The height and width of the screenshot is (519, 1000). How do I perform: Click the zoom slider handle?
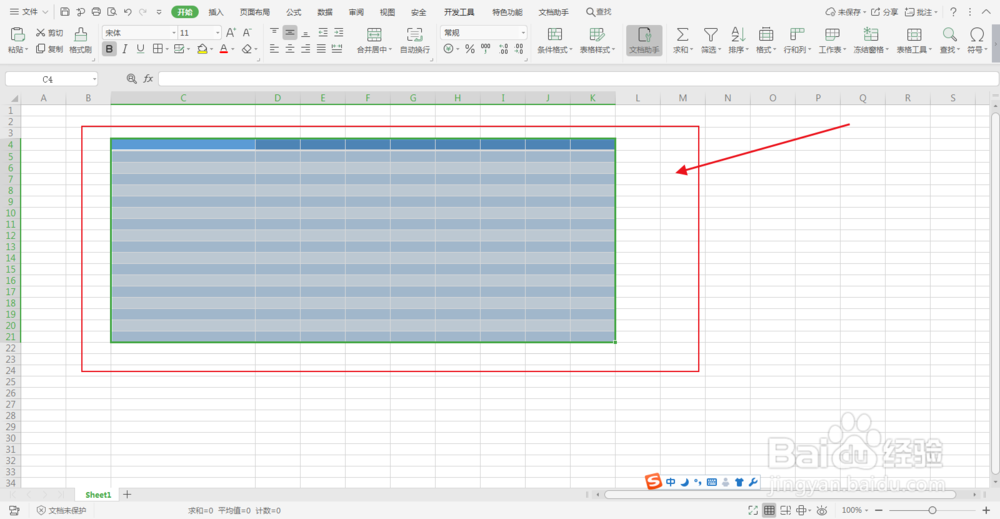(x=932, y=510)
